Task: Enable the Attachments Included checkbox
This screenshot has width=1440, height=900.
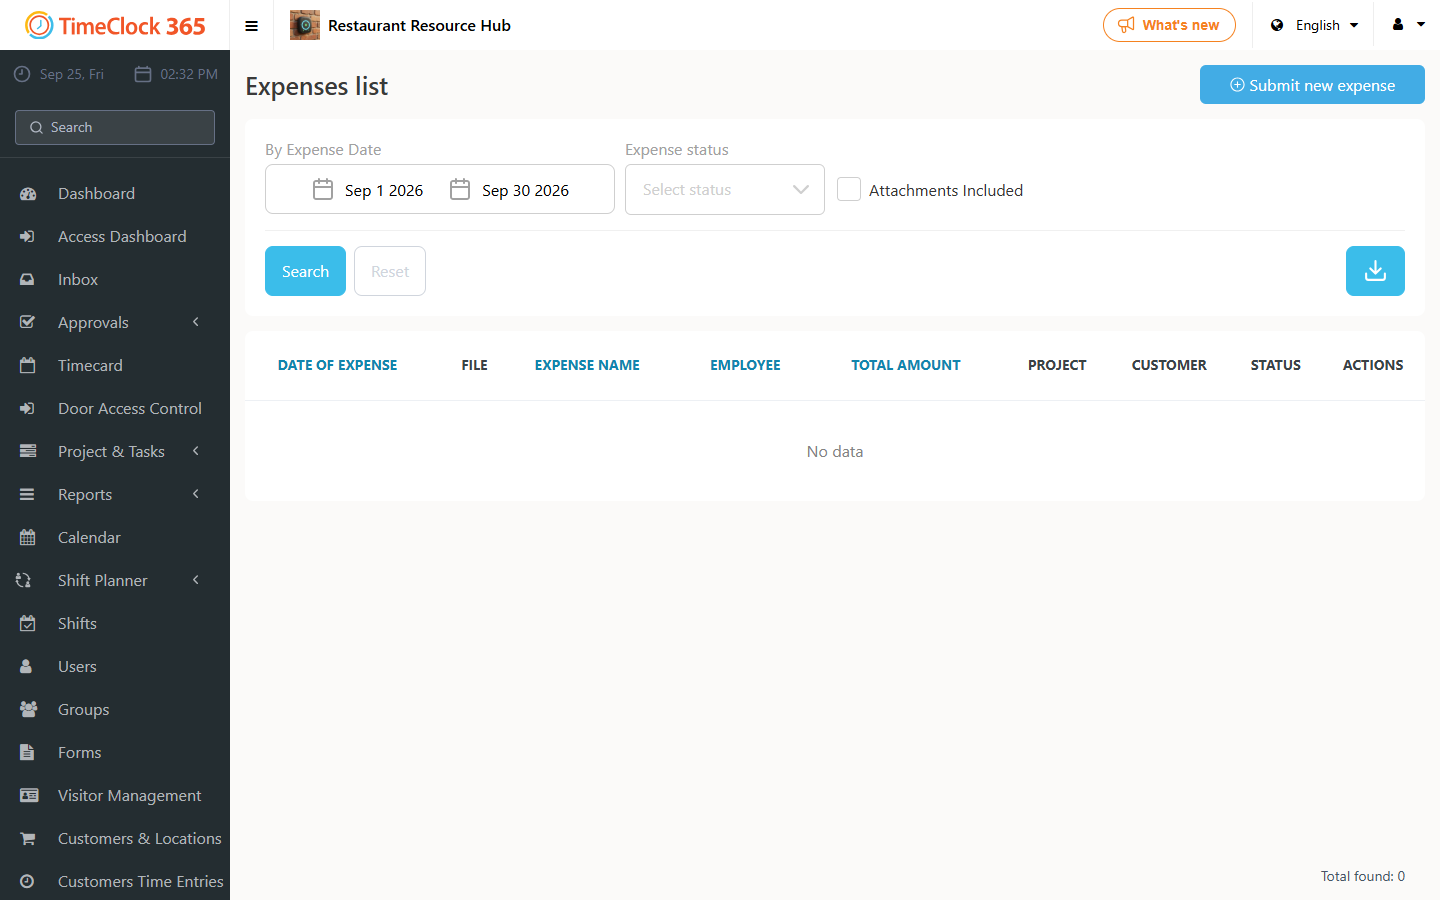Action: pyautogui.click(x=849, y=189)
